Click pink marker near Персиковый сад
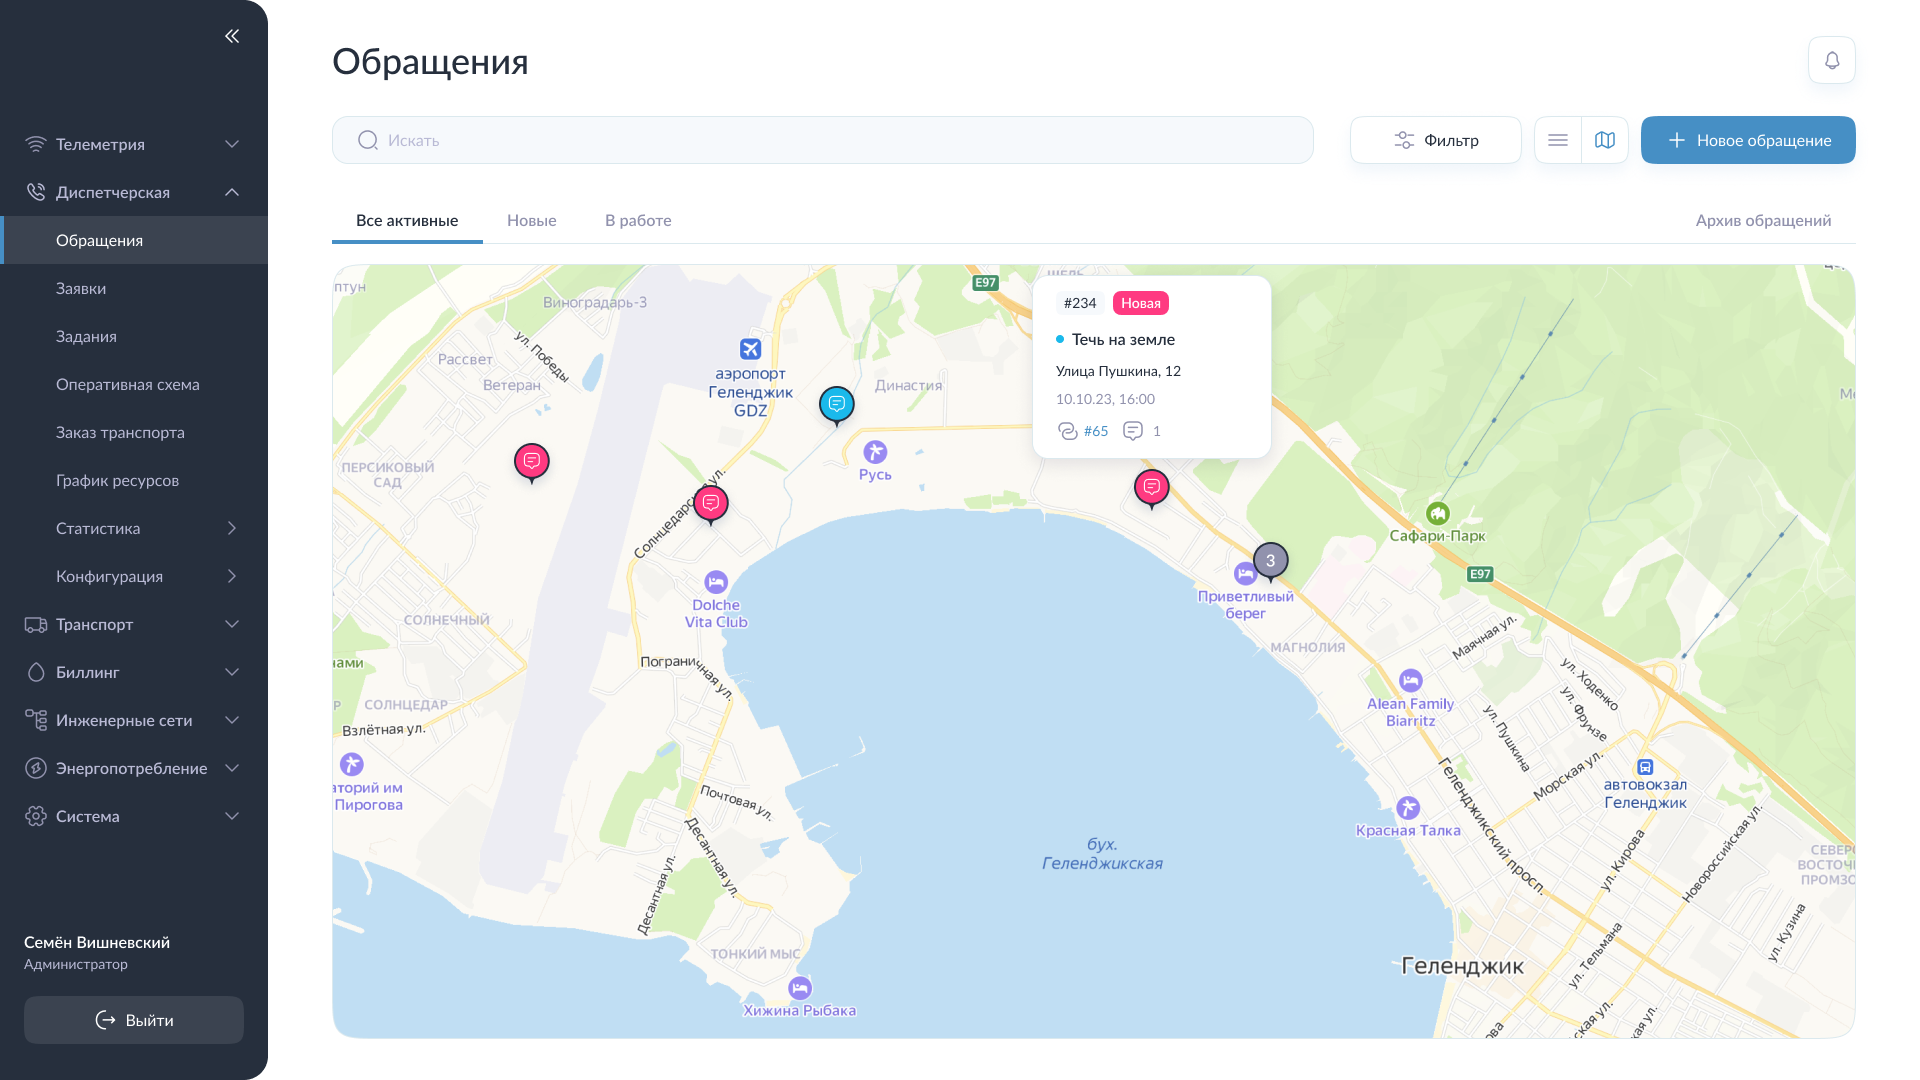This screenshot has width=1920, height=1080. tap(531, 461)
